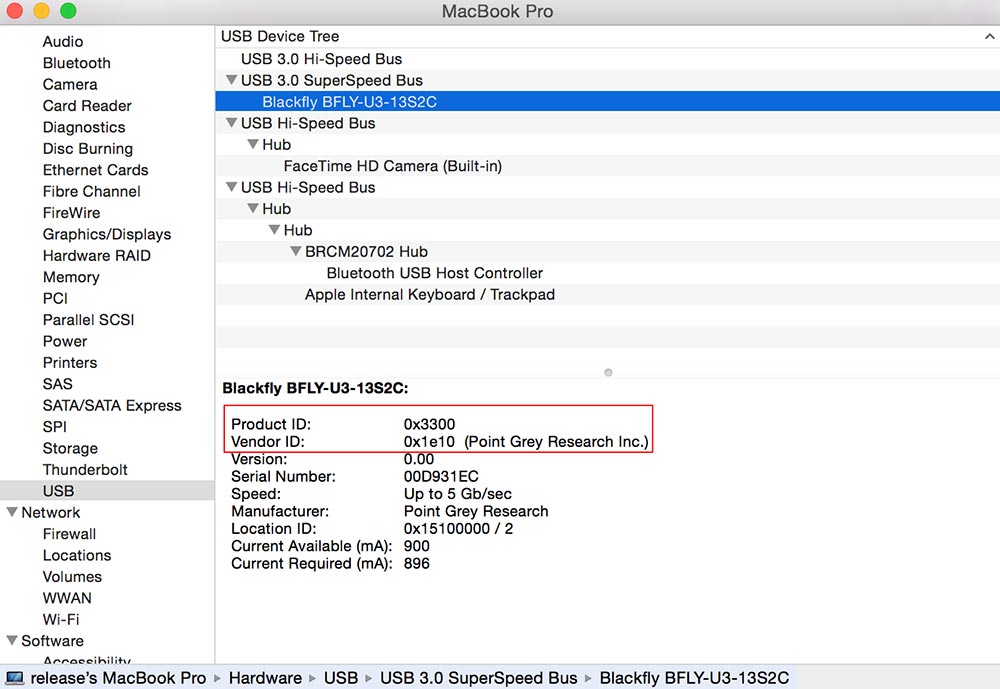
Task: Select the Blackfly BFLY-U3-13S2C device row
Action: click(x=608, y=101)
